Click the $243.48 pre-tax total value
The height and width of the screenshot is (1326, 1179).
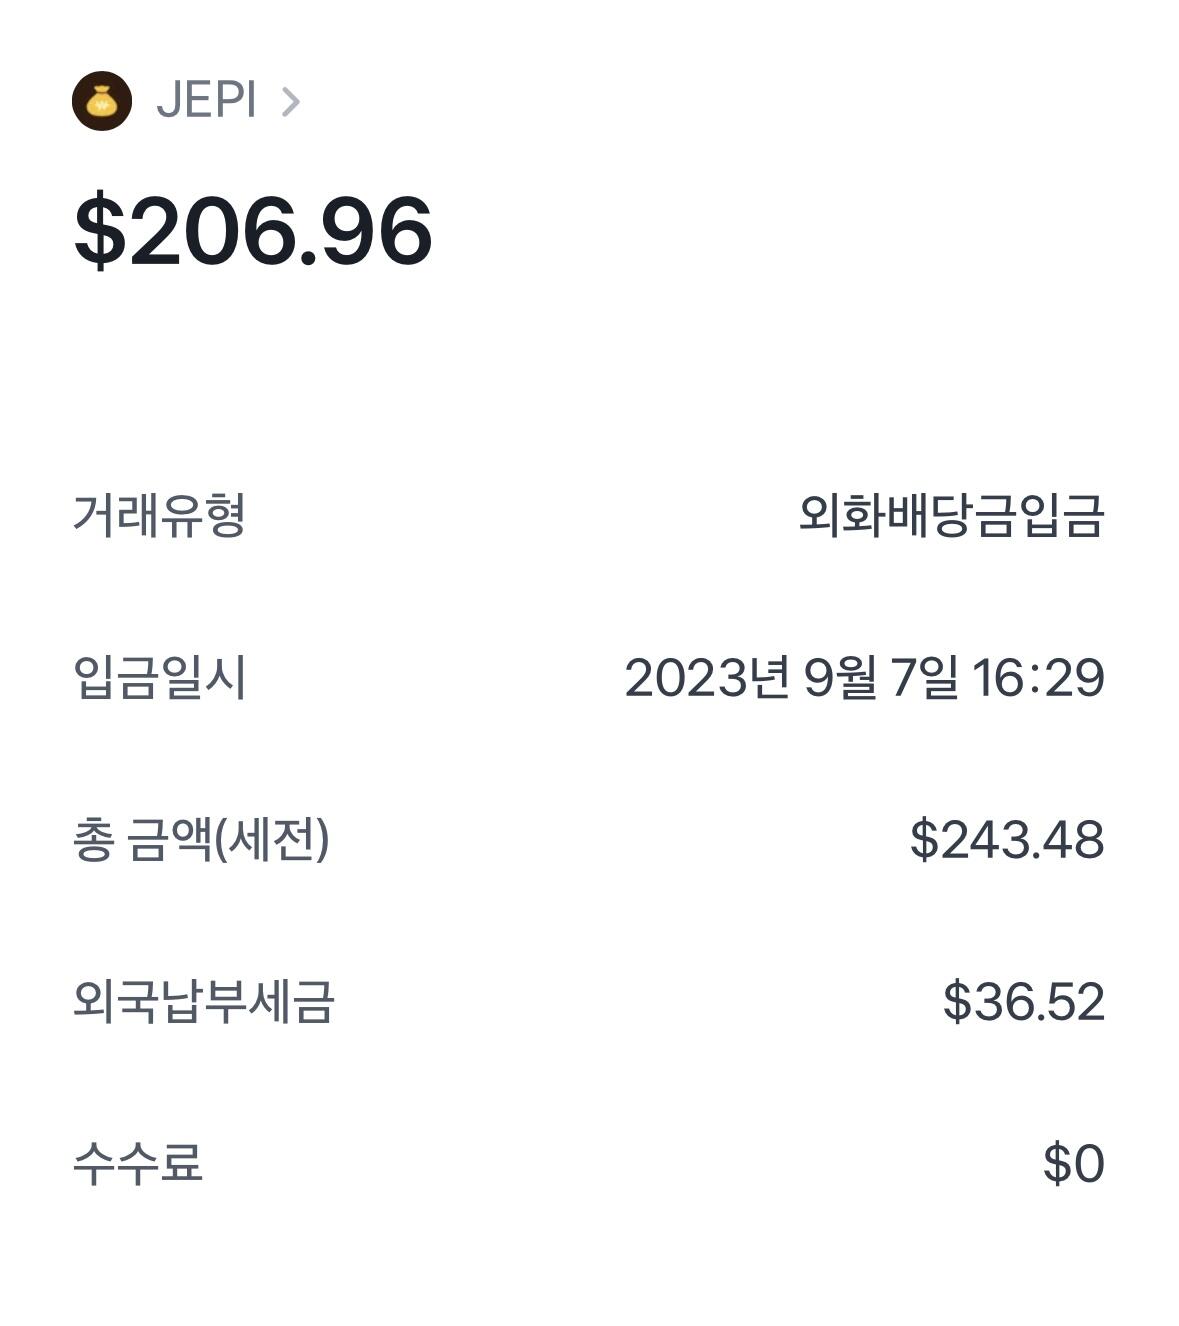tap(1007, 839)
